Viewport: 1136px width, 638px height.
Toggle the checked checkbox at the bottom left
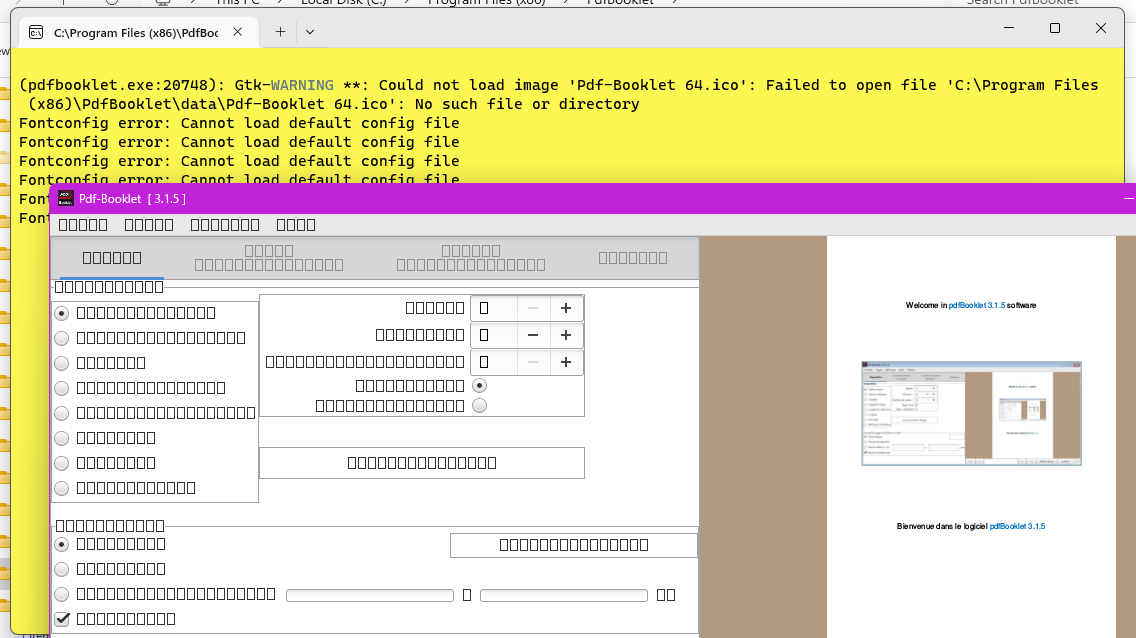point(63,618)
